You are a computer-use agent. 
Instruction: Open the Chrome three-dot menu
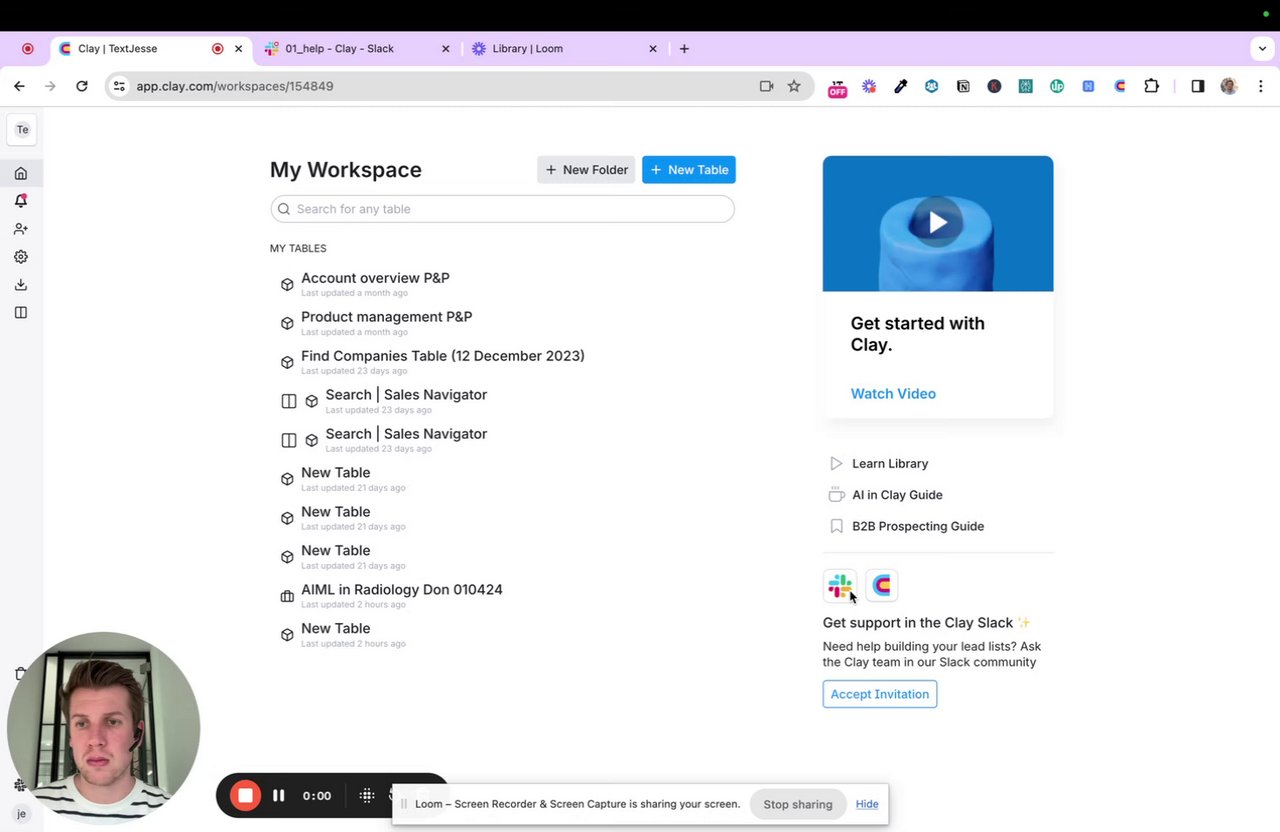1260,87
